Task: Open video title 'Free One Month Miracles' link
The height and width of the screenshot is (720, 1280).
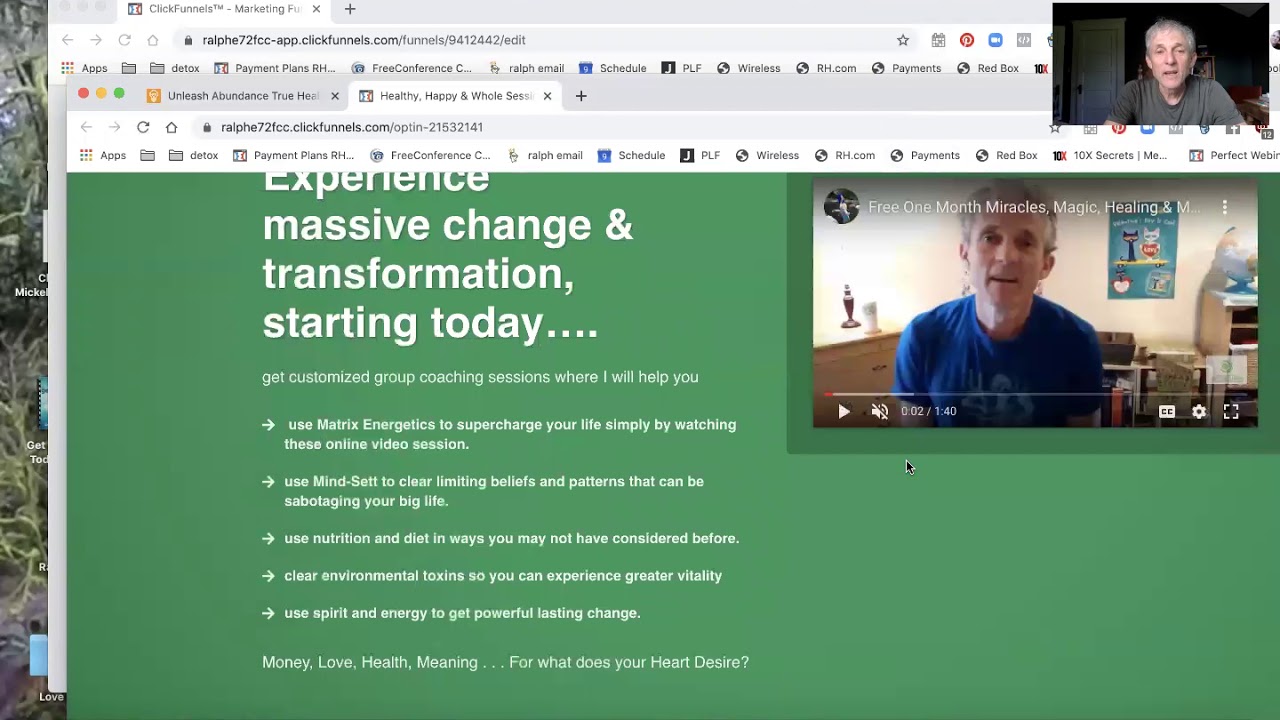Action: (1034, 207)
